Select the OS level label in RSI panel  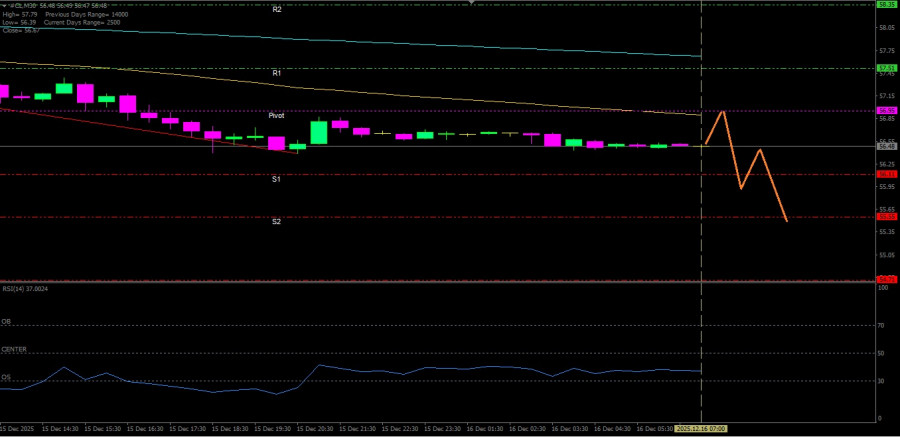click(x=6, y=377)
